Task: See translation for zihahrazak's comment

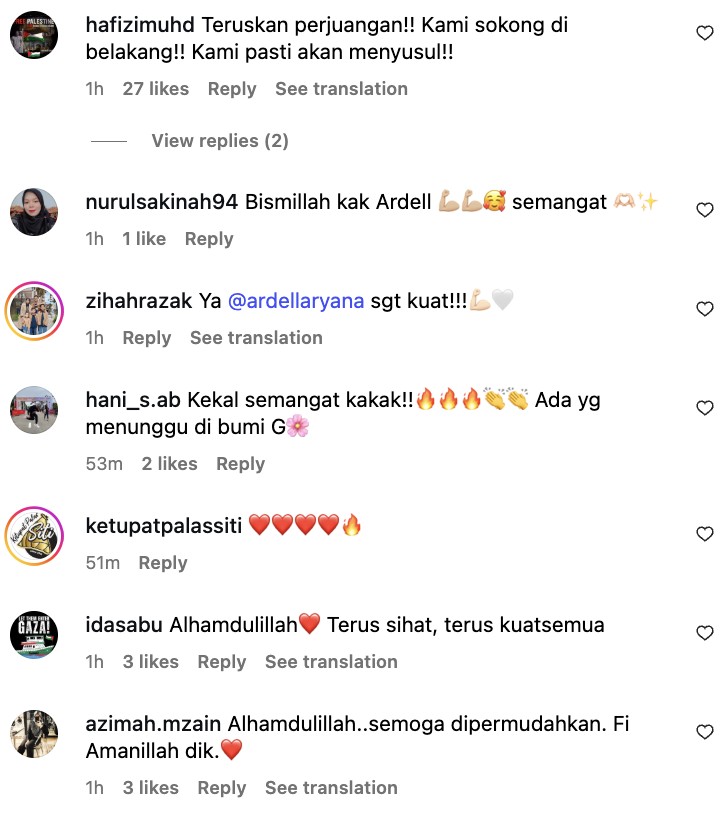Action: pos(256,338)
